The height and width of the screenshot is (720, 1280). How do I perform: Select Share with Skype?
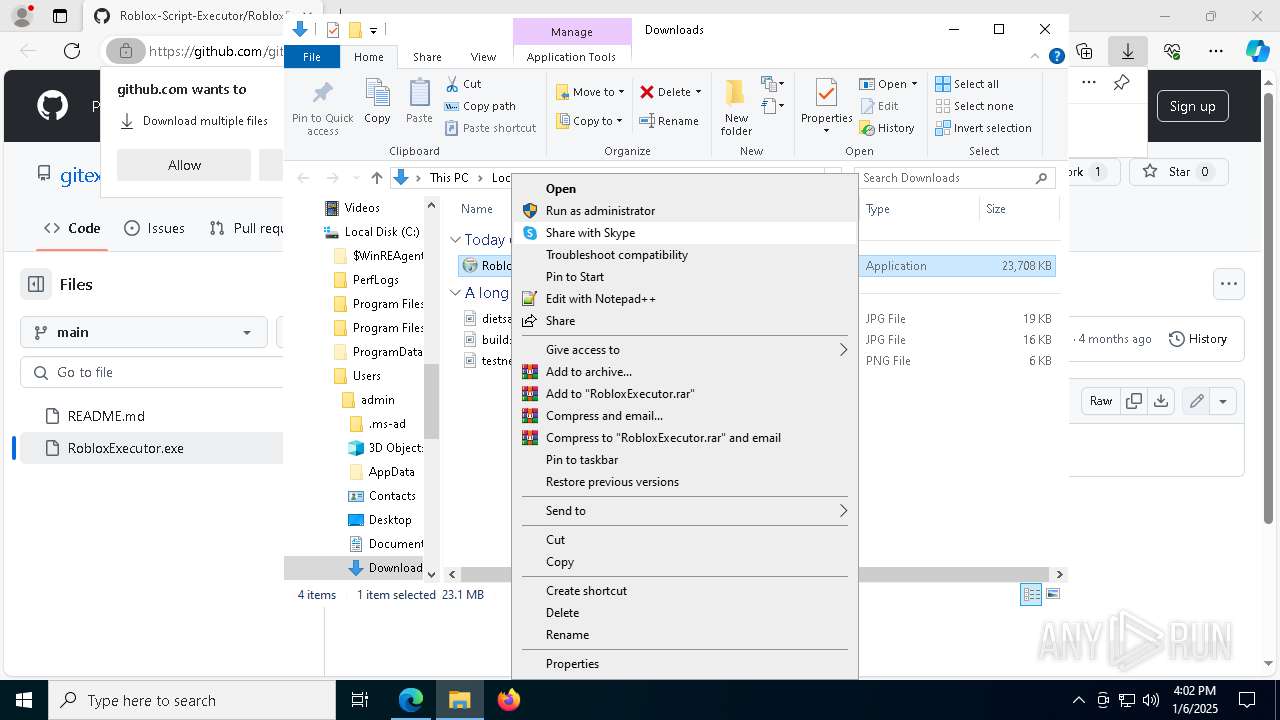tap(685, 233)
